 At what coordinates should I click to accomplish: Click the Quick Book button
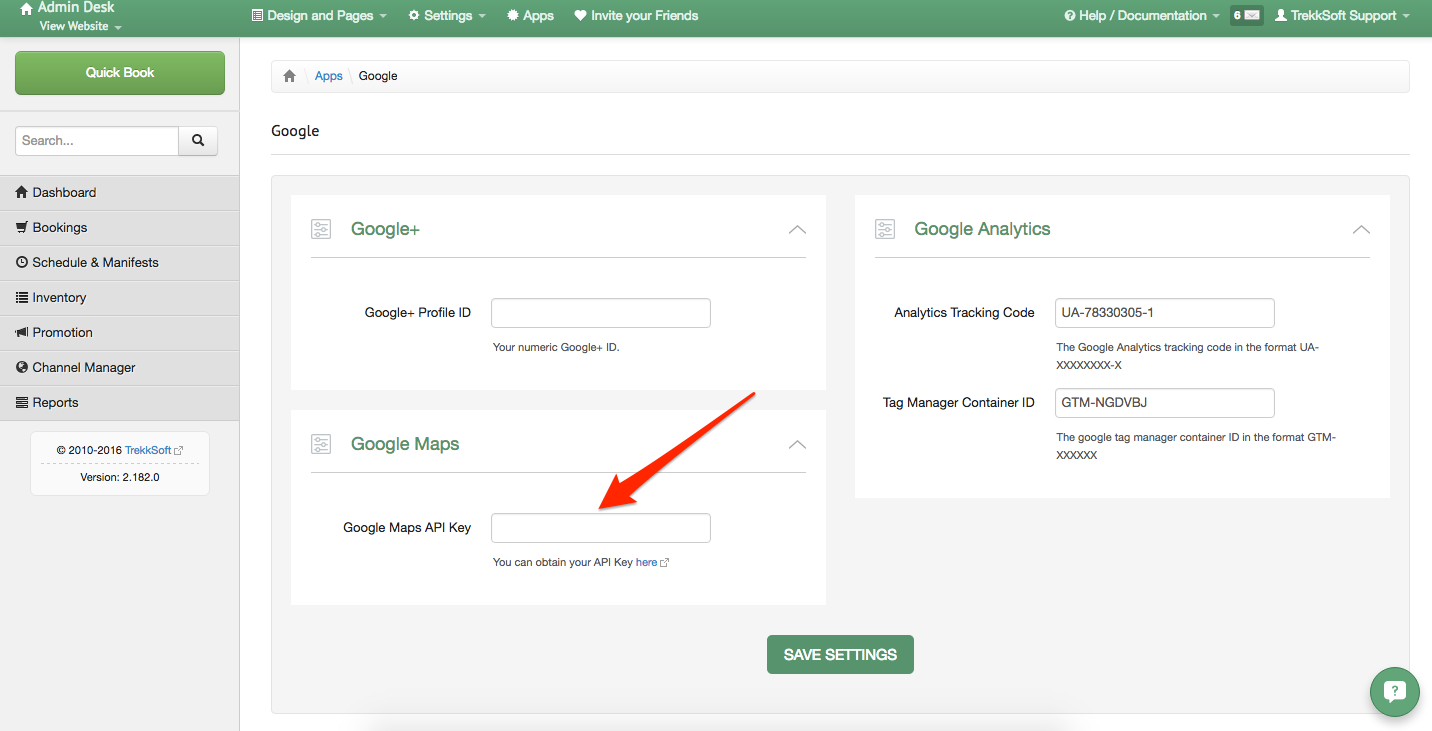(x=120, y=73)
